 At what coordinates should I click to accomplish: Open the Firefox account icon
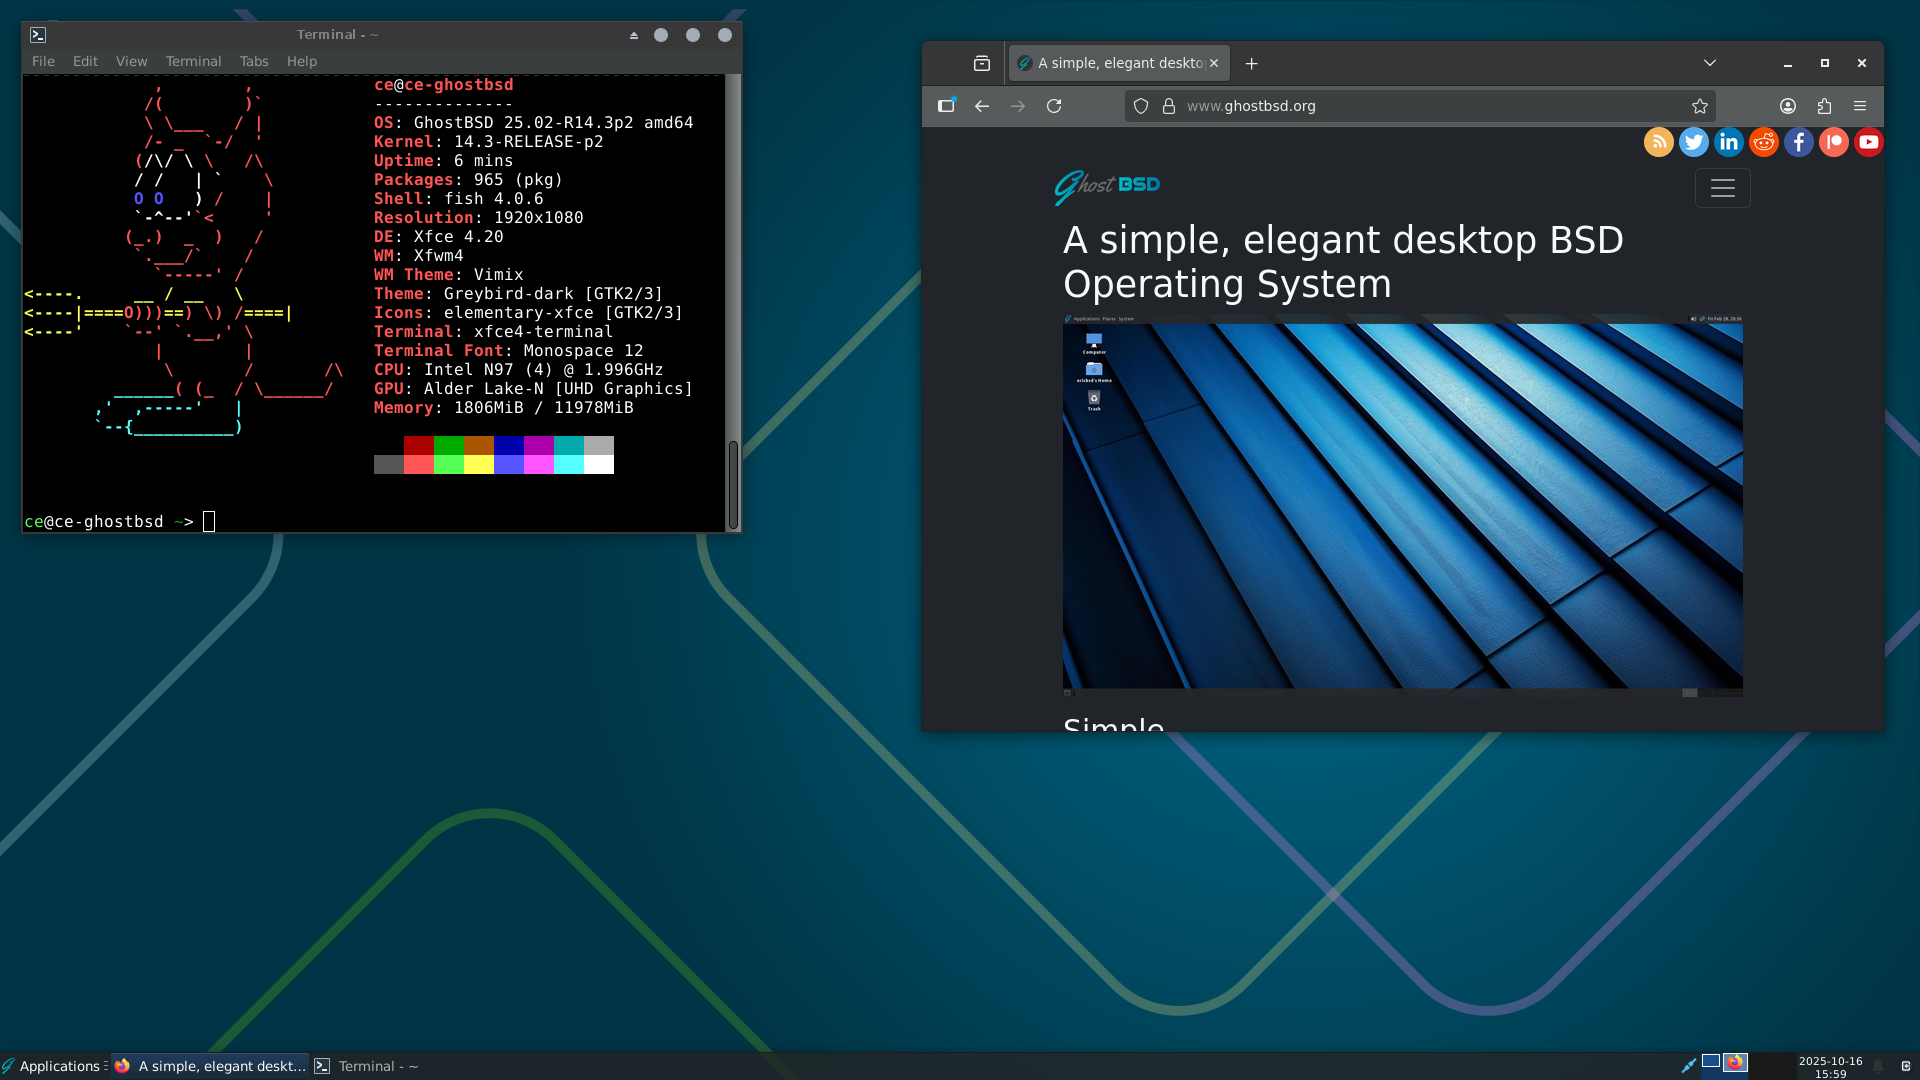pos(1788,106)
